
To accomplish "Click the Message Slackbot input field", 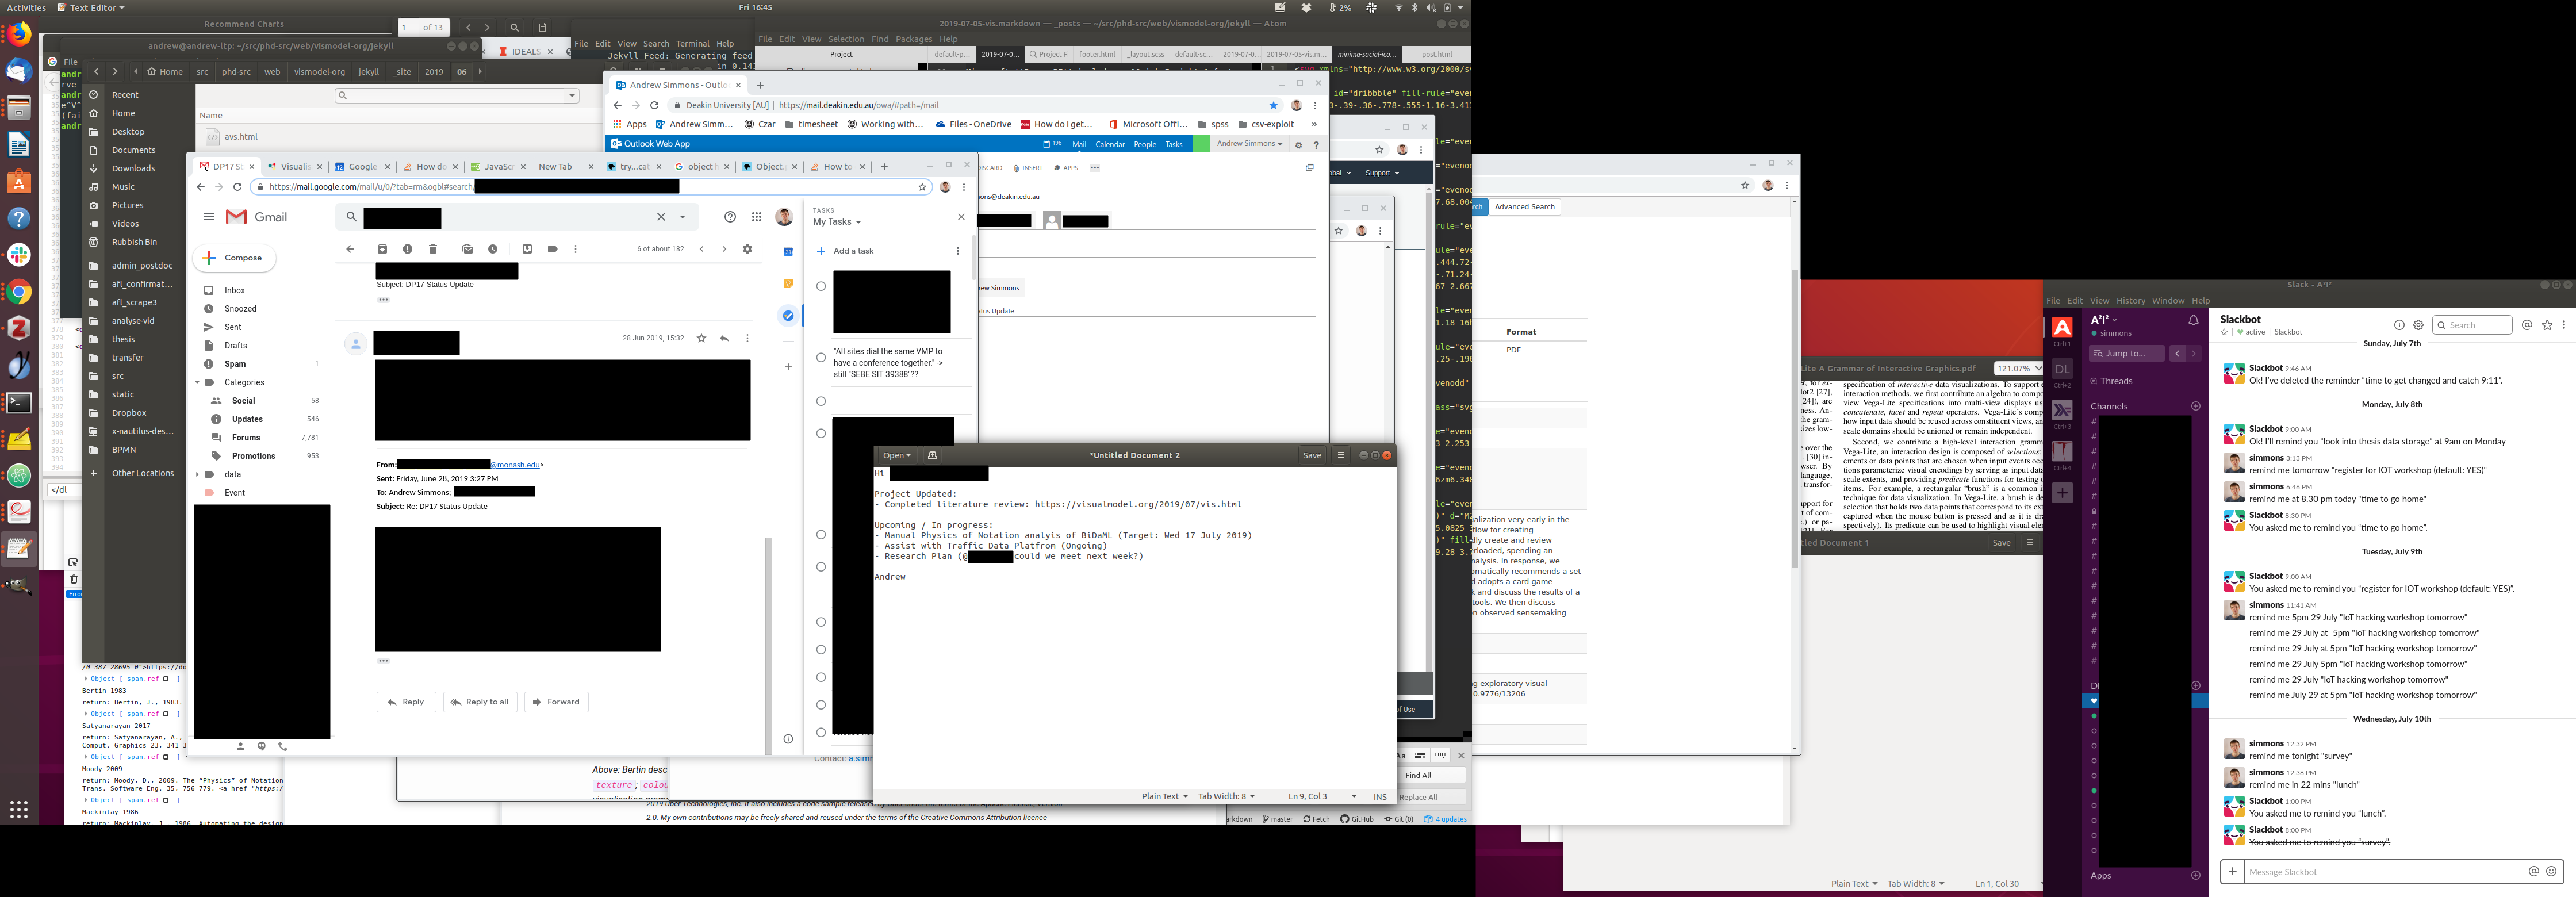I will 2380,871.
